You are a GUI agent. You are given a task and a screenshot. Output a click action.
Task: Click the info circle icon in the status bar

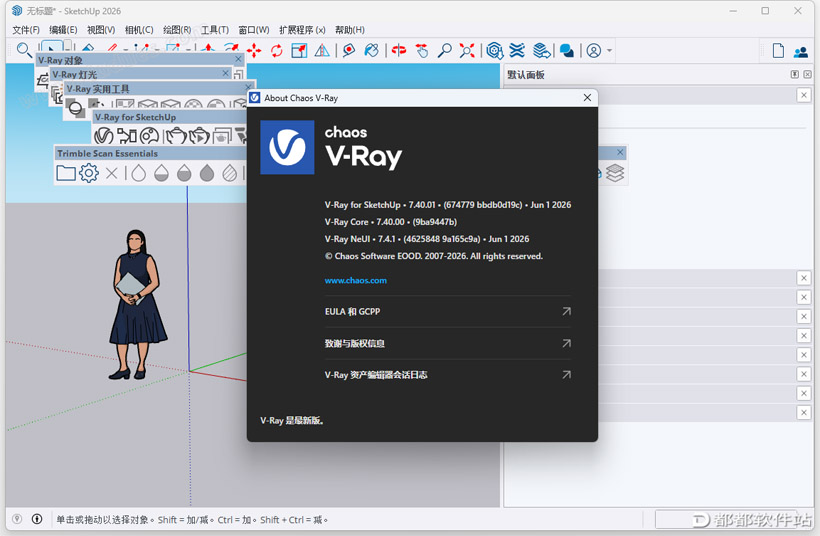[37, 519]
